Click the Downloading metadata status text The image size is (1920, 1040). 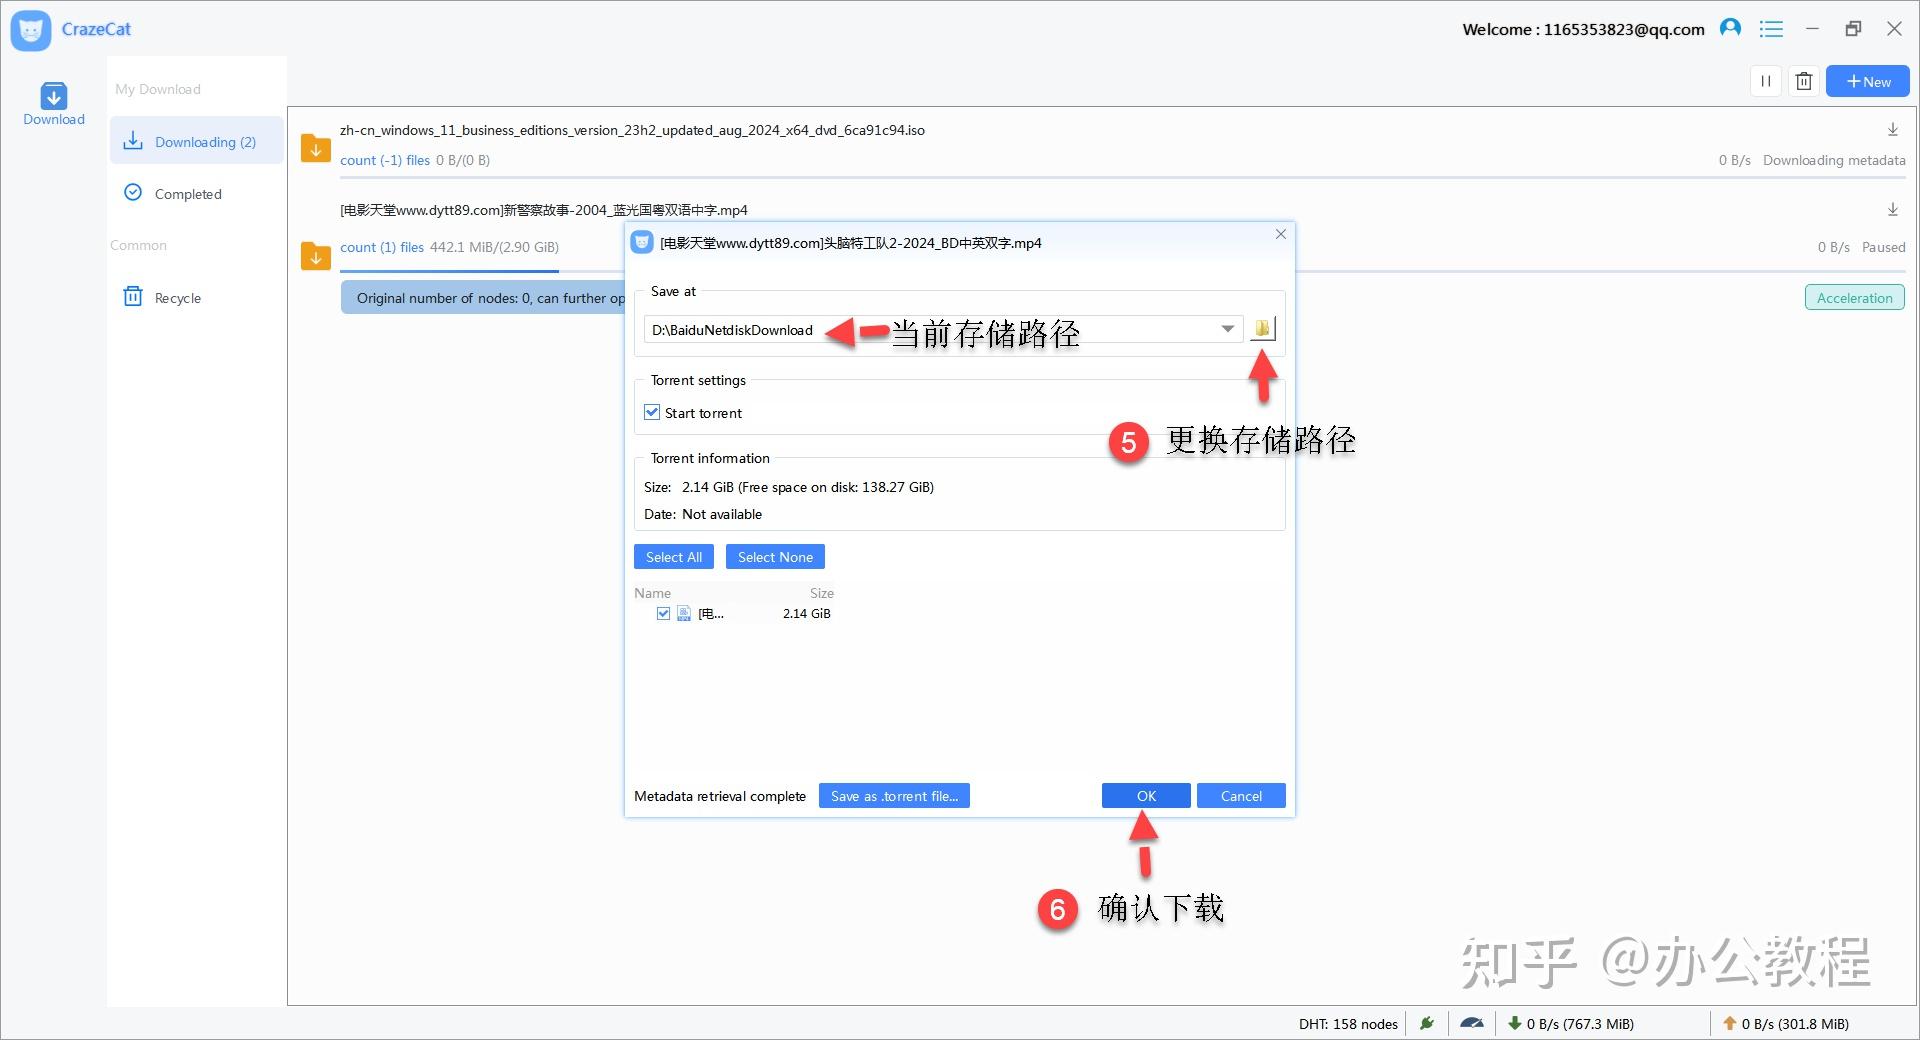coord(1834,160)
